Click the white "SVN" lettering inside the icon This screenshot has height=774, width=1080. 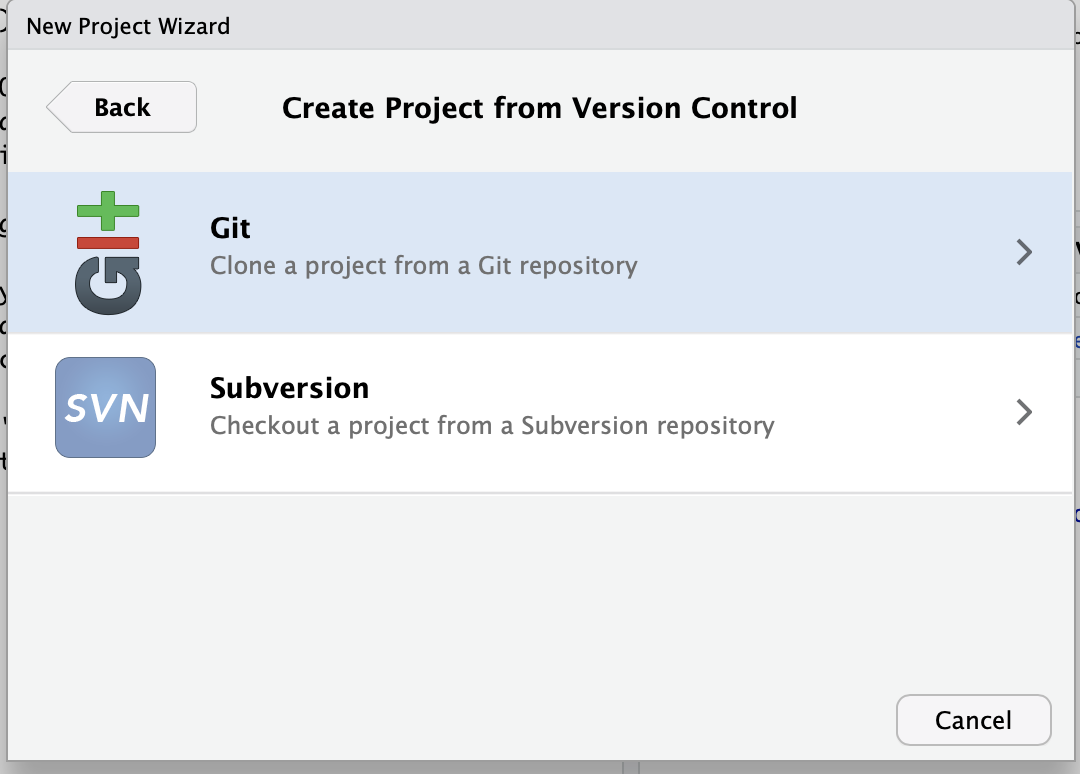[x=106, y=408]
